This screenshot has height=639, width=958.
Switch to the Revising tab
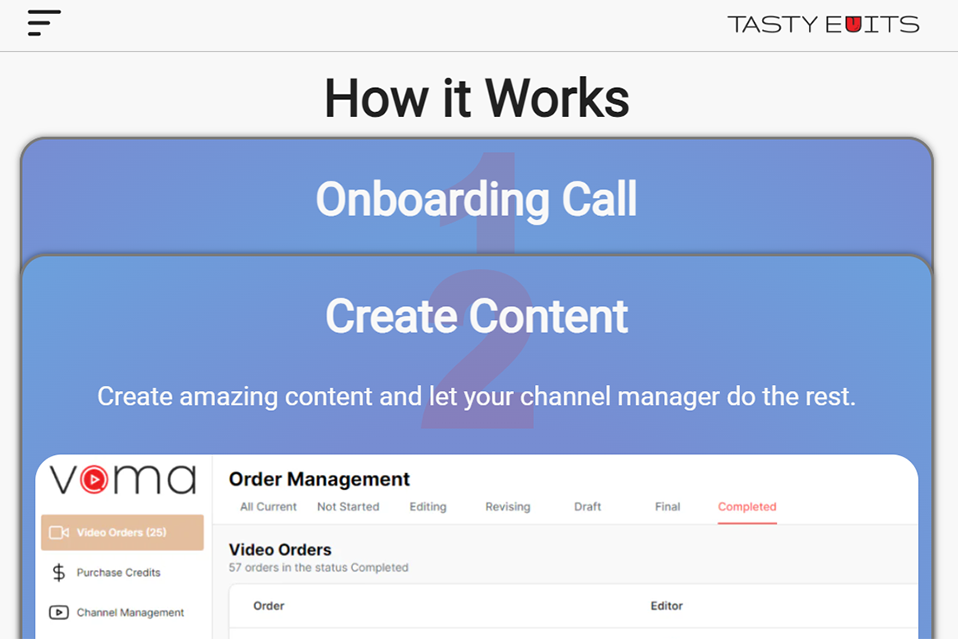tap(508, 506)
